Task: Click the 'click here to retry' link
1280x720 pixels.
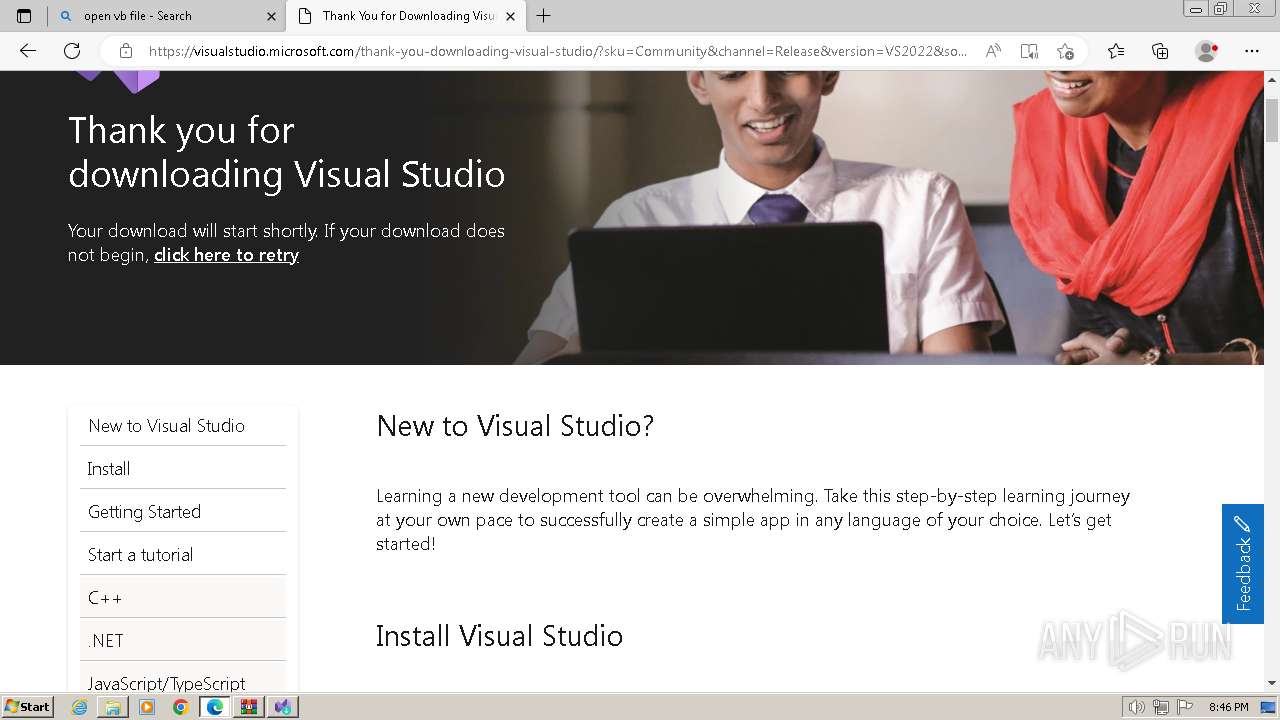Action: [226, 255]
